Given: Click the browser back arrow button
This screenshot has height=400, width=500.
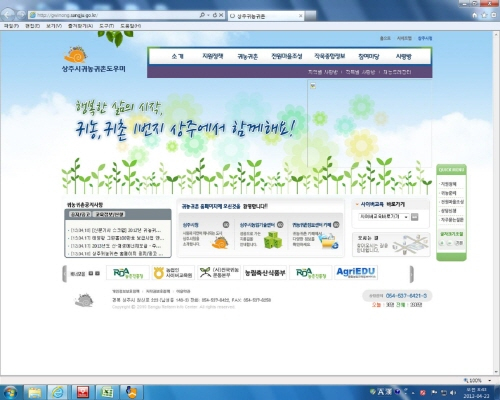Looking at the screenshot, I should (x=7, y=14).
